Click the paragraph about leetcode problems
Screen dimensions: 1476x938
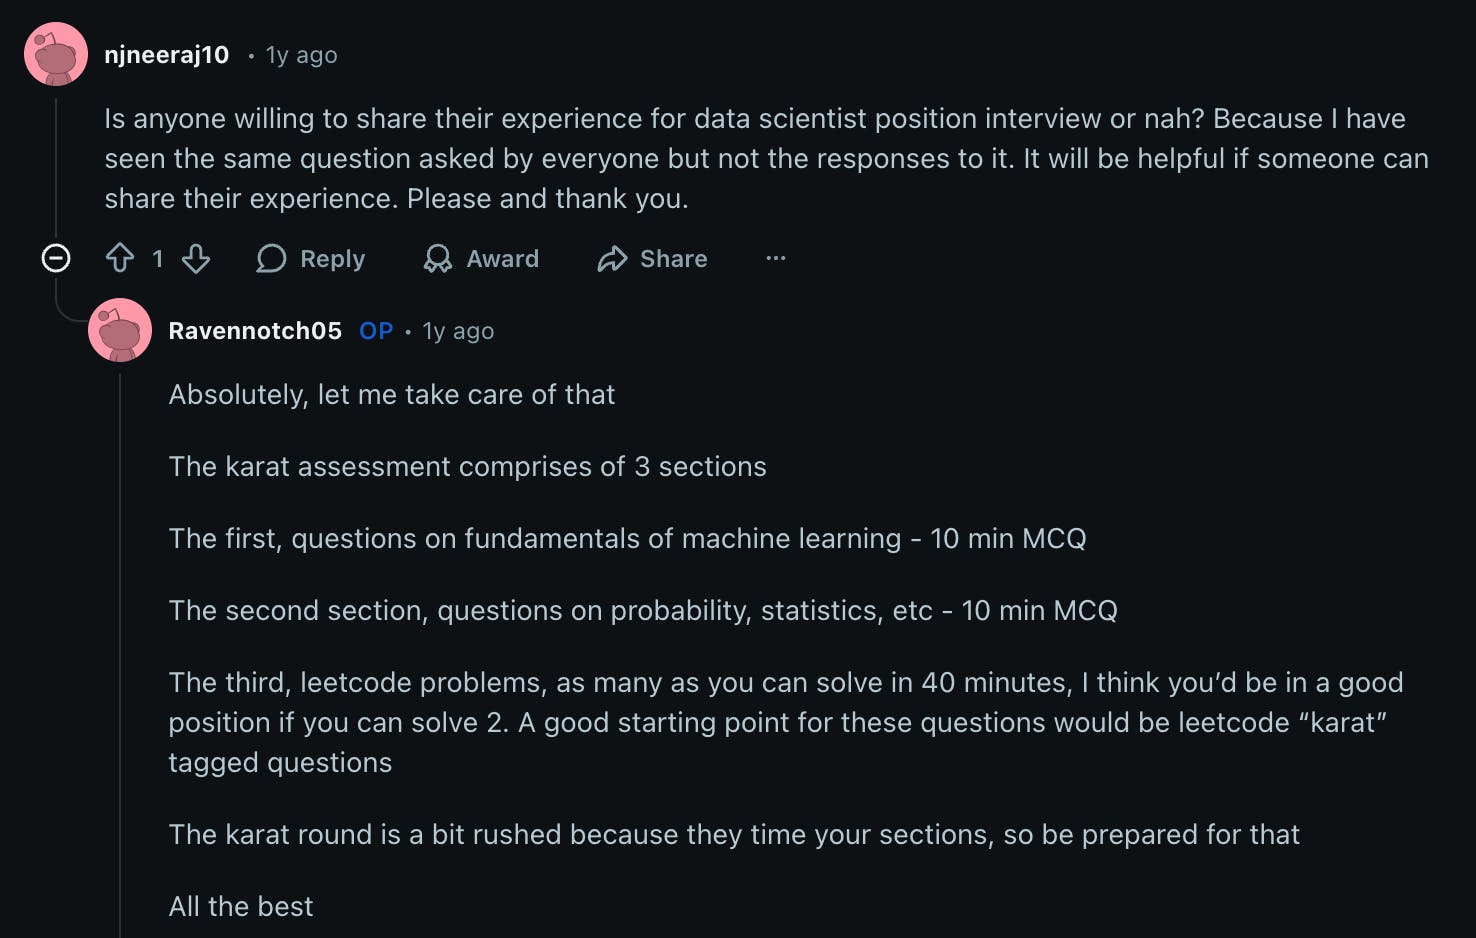point(785,722)
